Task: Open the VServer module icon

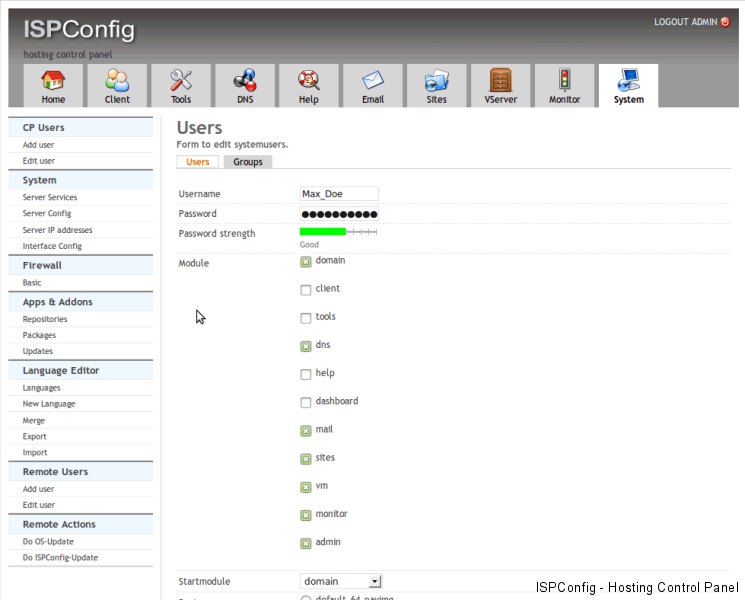Action: pos(500,80)
